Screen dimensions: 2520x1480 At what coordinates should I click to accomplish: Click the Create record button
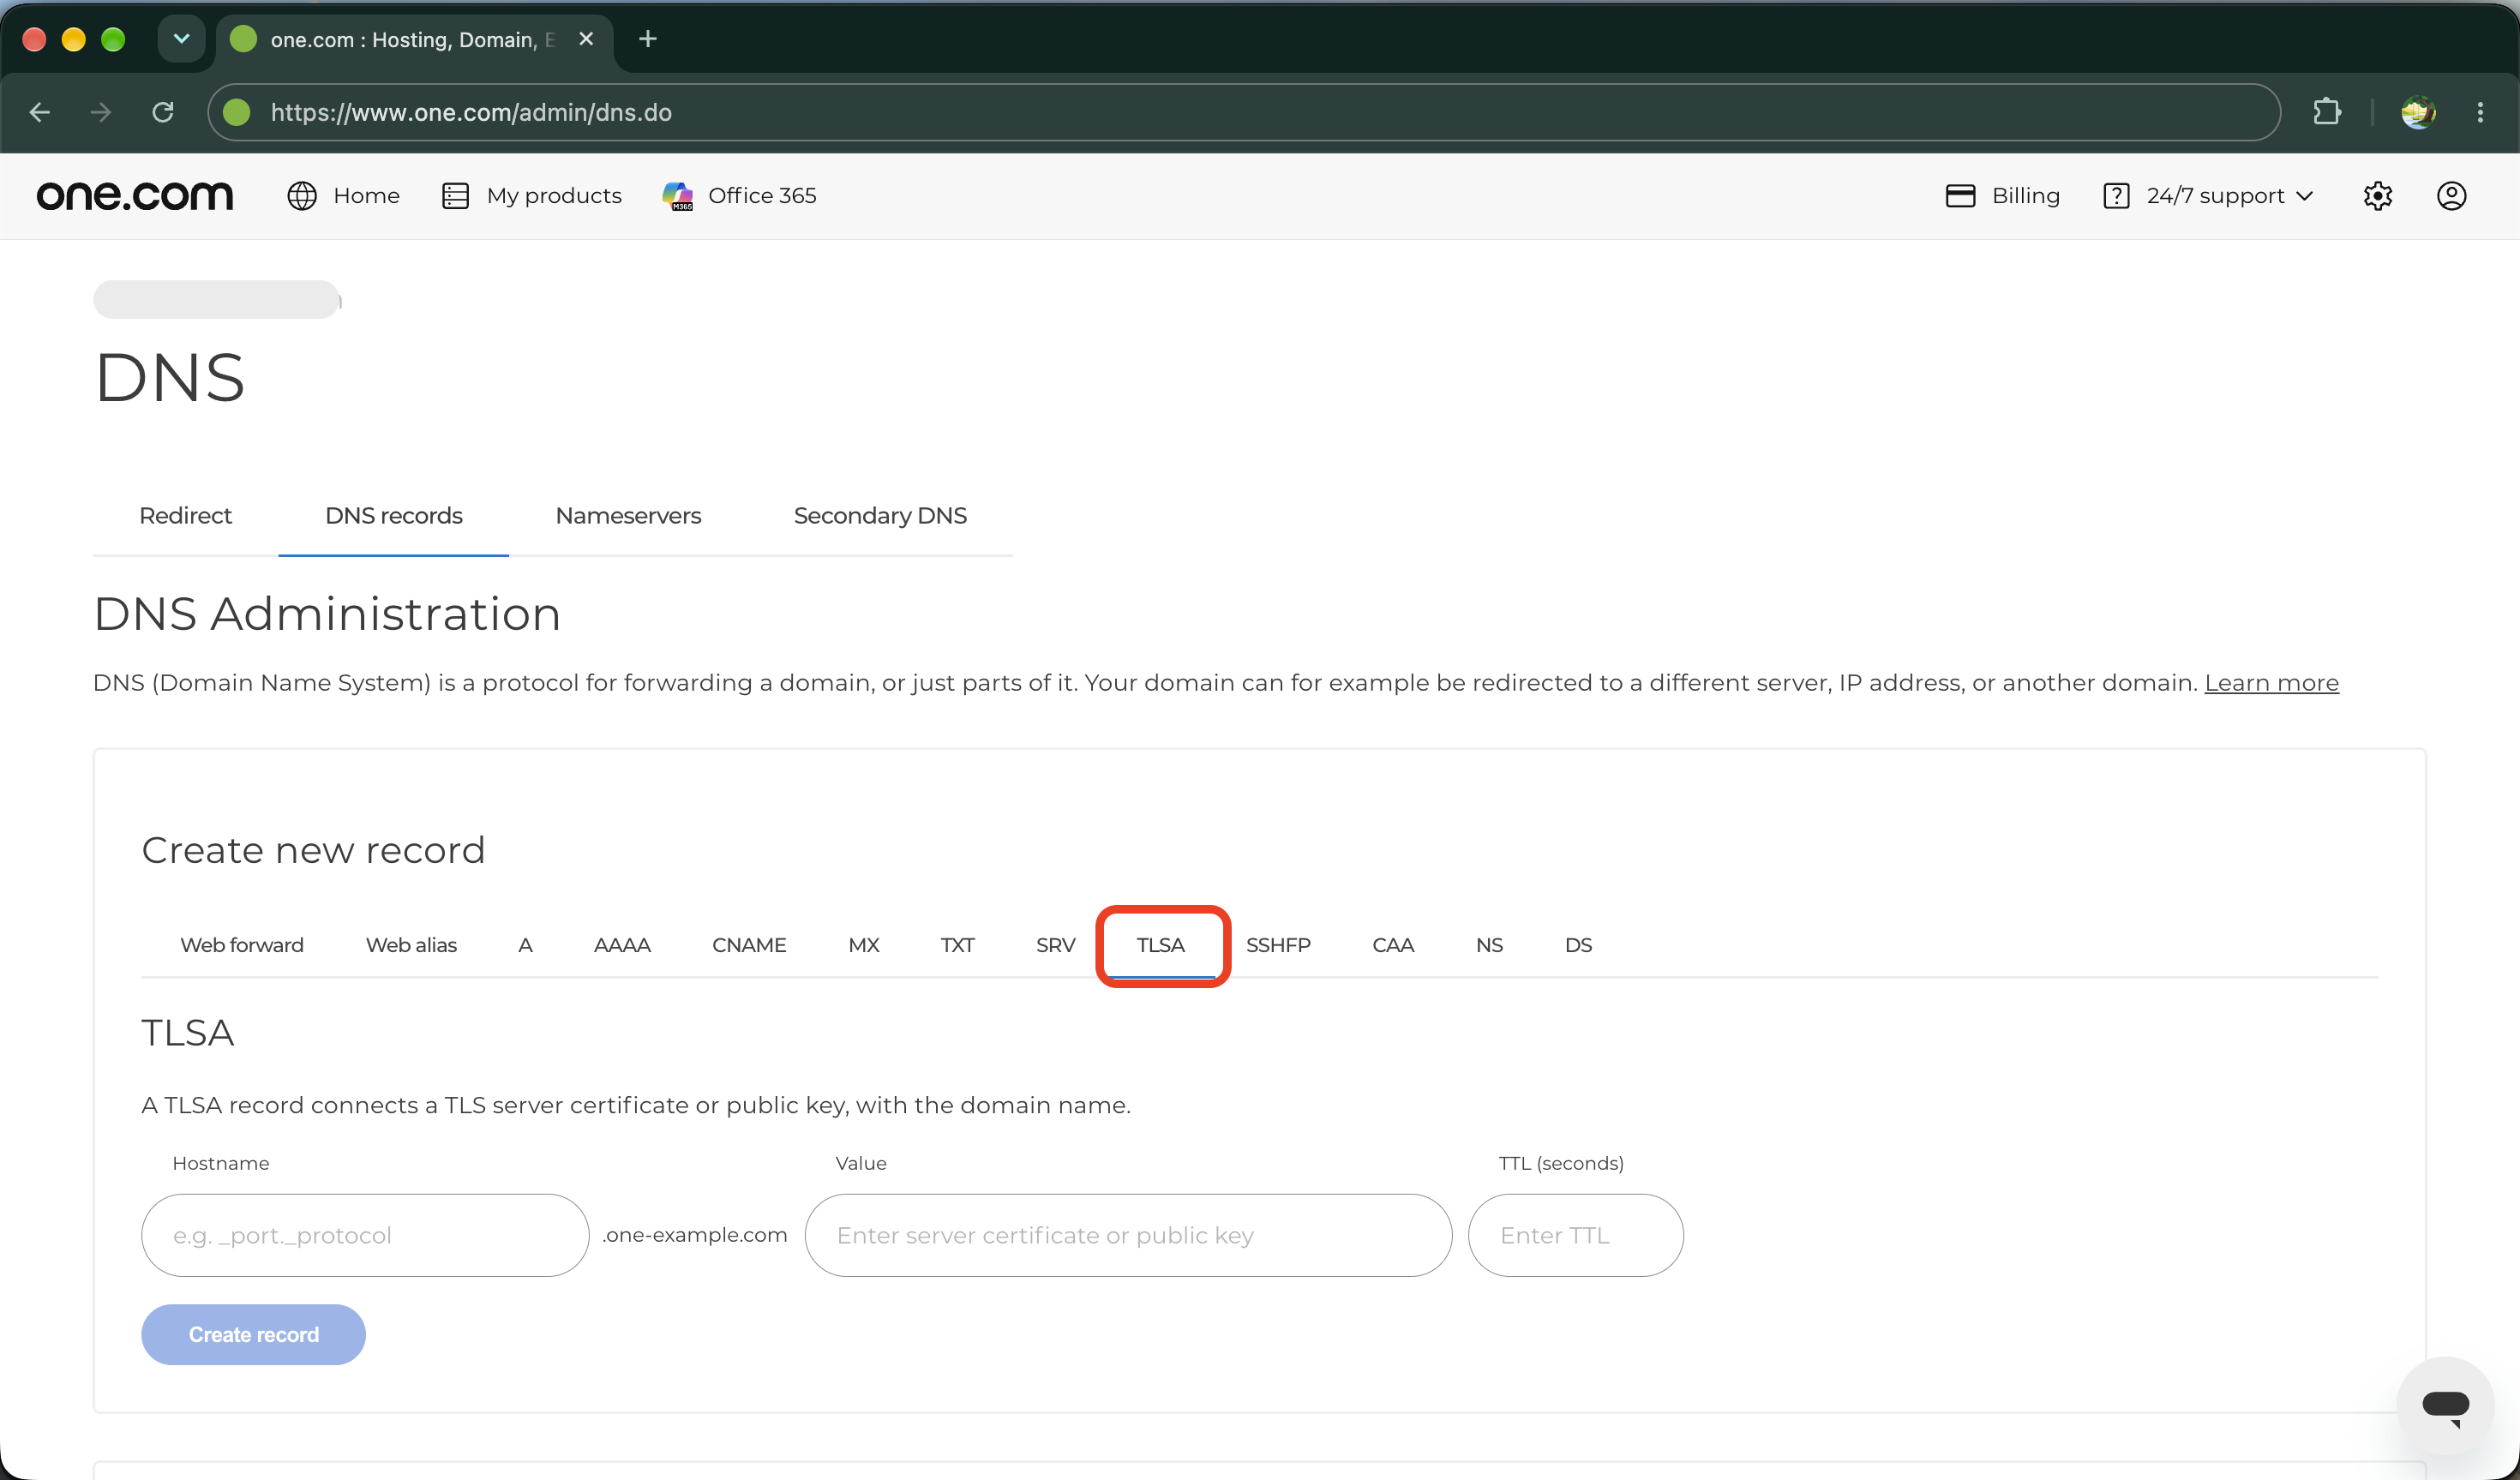[x=253, y=1335]
